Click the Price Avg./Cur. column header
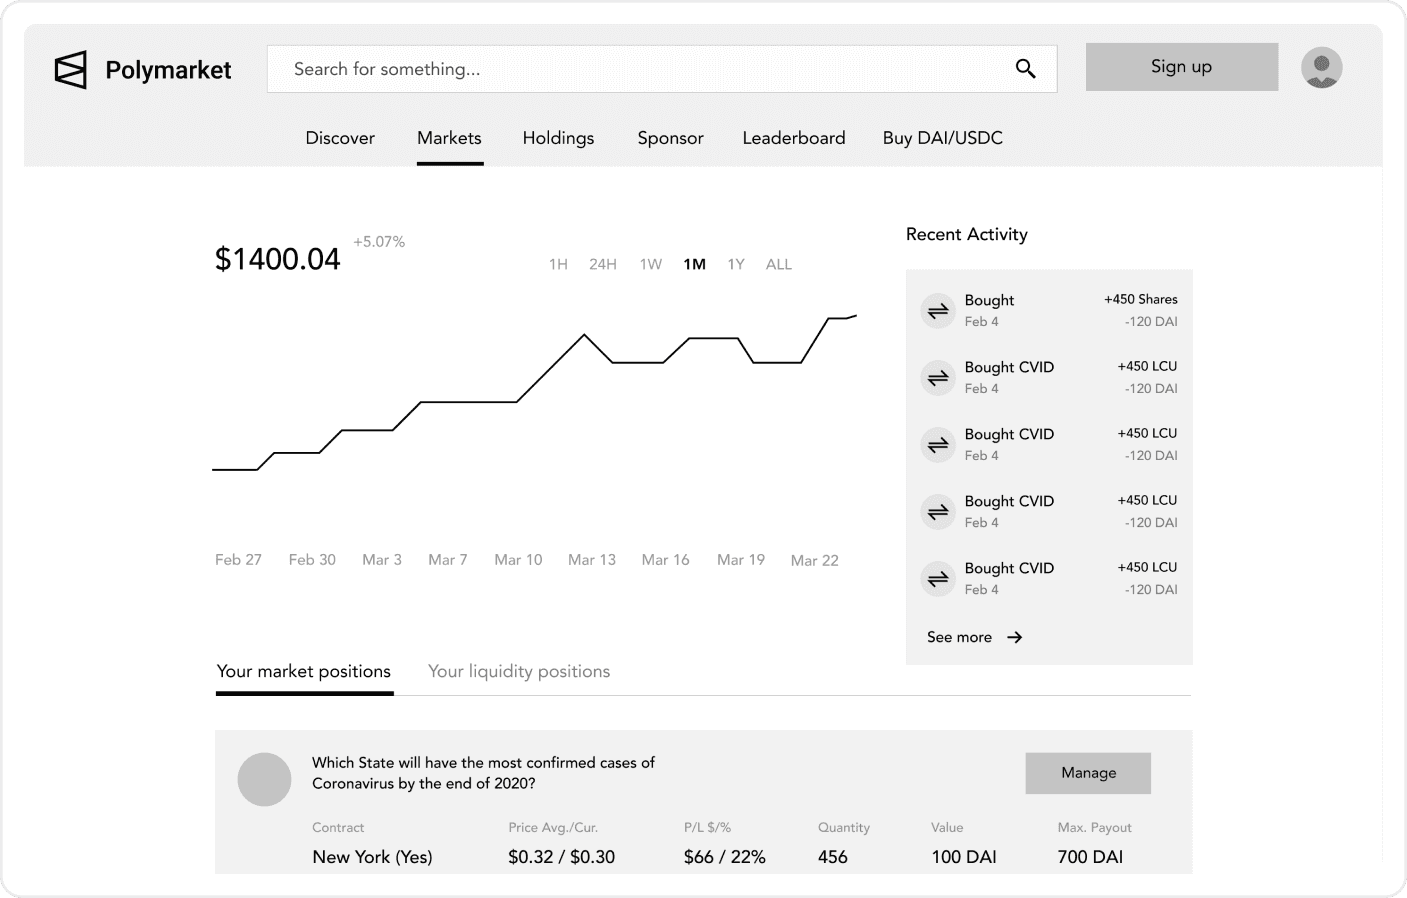Image resolution: width=1407 pixels, height=898 pixels. (553, 828)
